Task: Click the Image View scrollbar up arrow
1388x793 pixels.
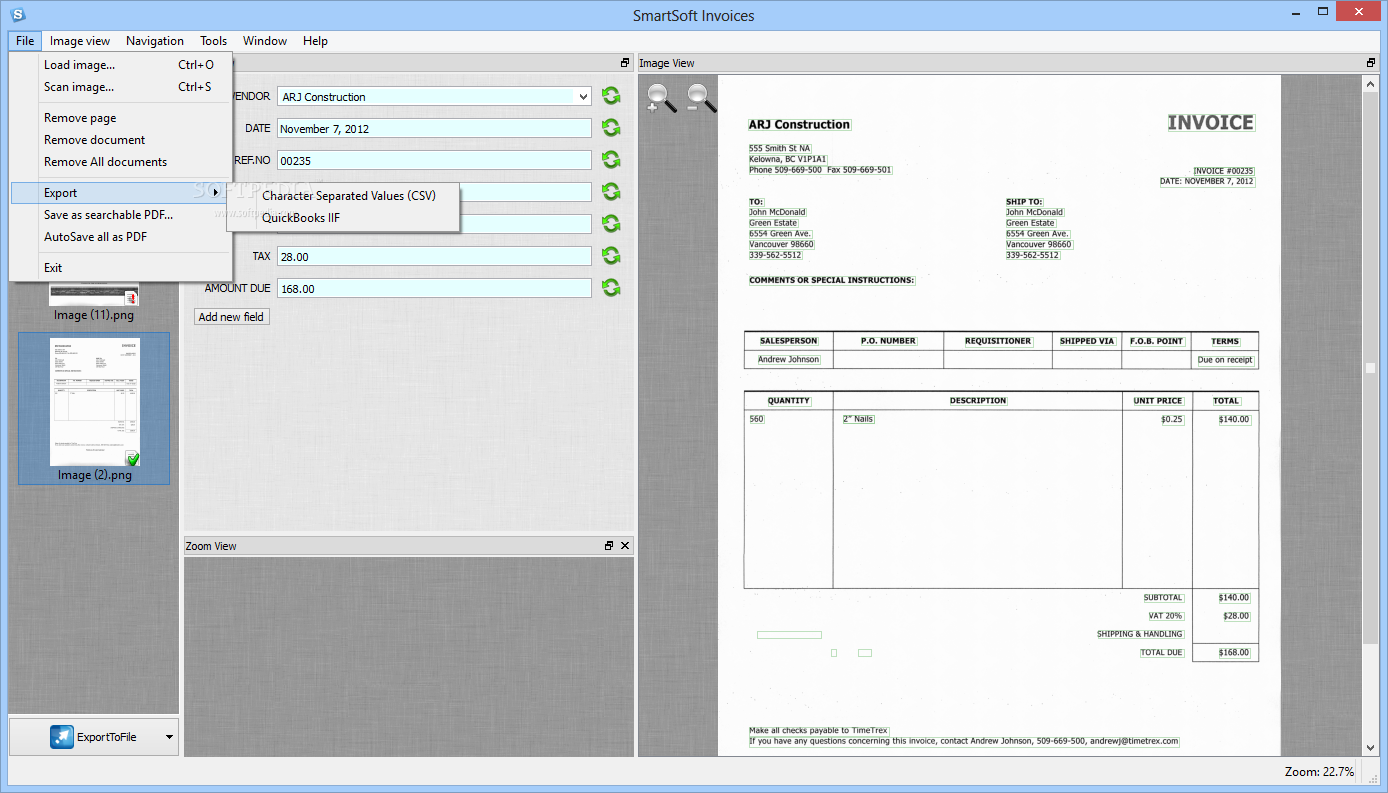Action: [x=1371, y=84]
